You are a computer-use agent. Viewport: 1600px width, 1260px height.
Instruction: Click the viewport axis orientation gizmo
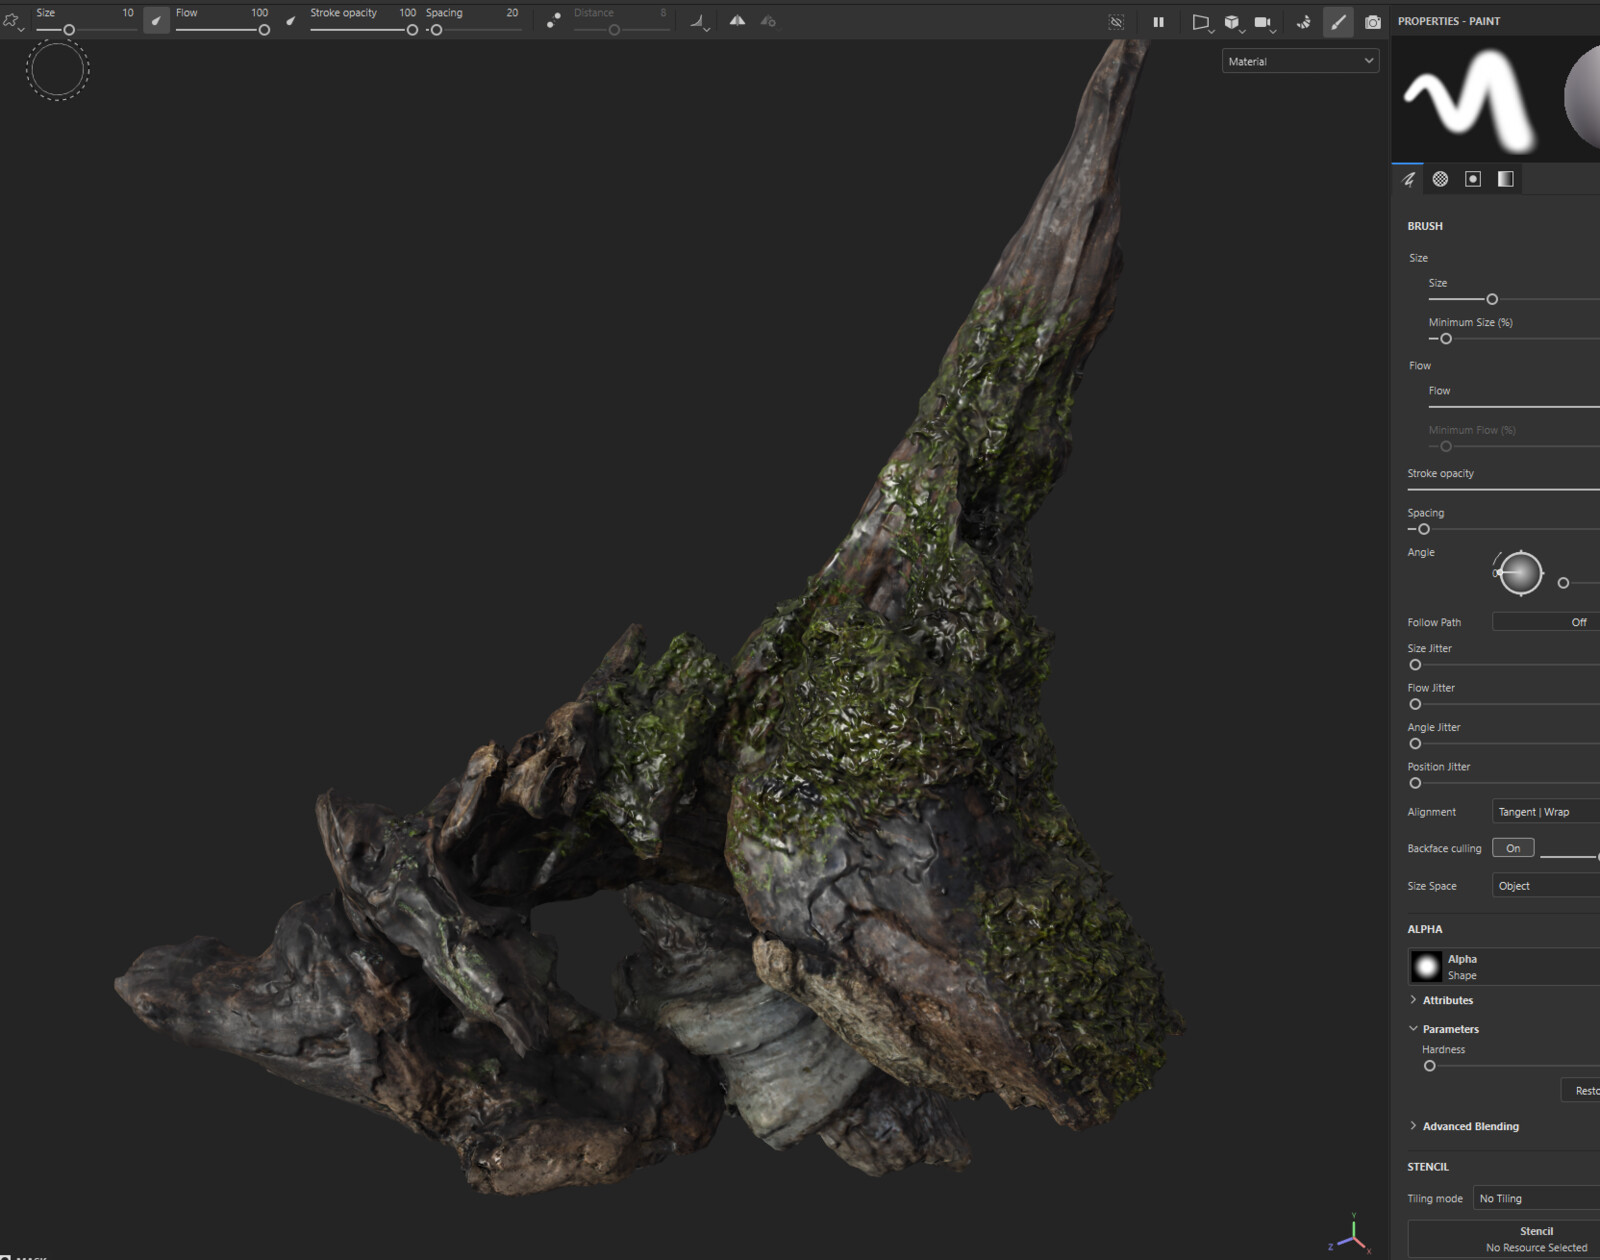pyautogui.click(x=1351, y=1235)
